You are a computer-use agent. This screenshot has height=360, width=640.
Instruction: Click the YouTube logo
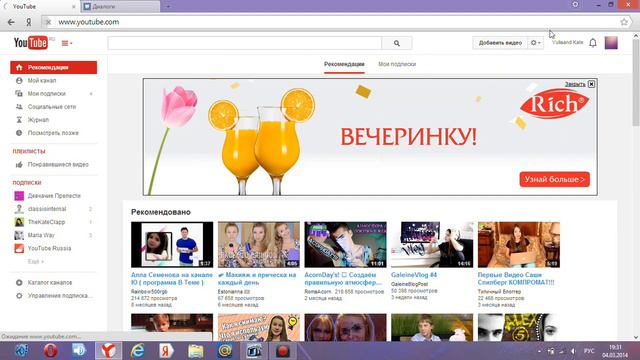[x=31, y=42]
